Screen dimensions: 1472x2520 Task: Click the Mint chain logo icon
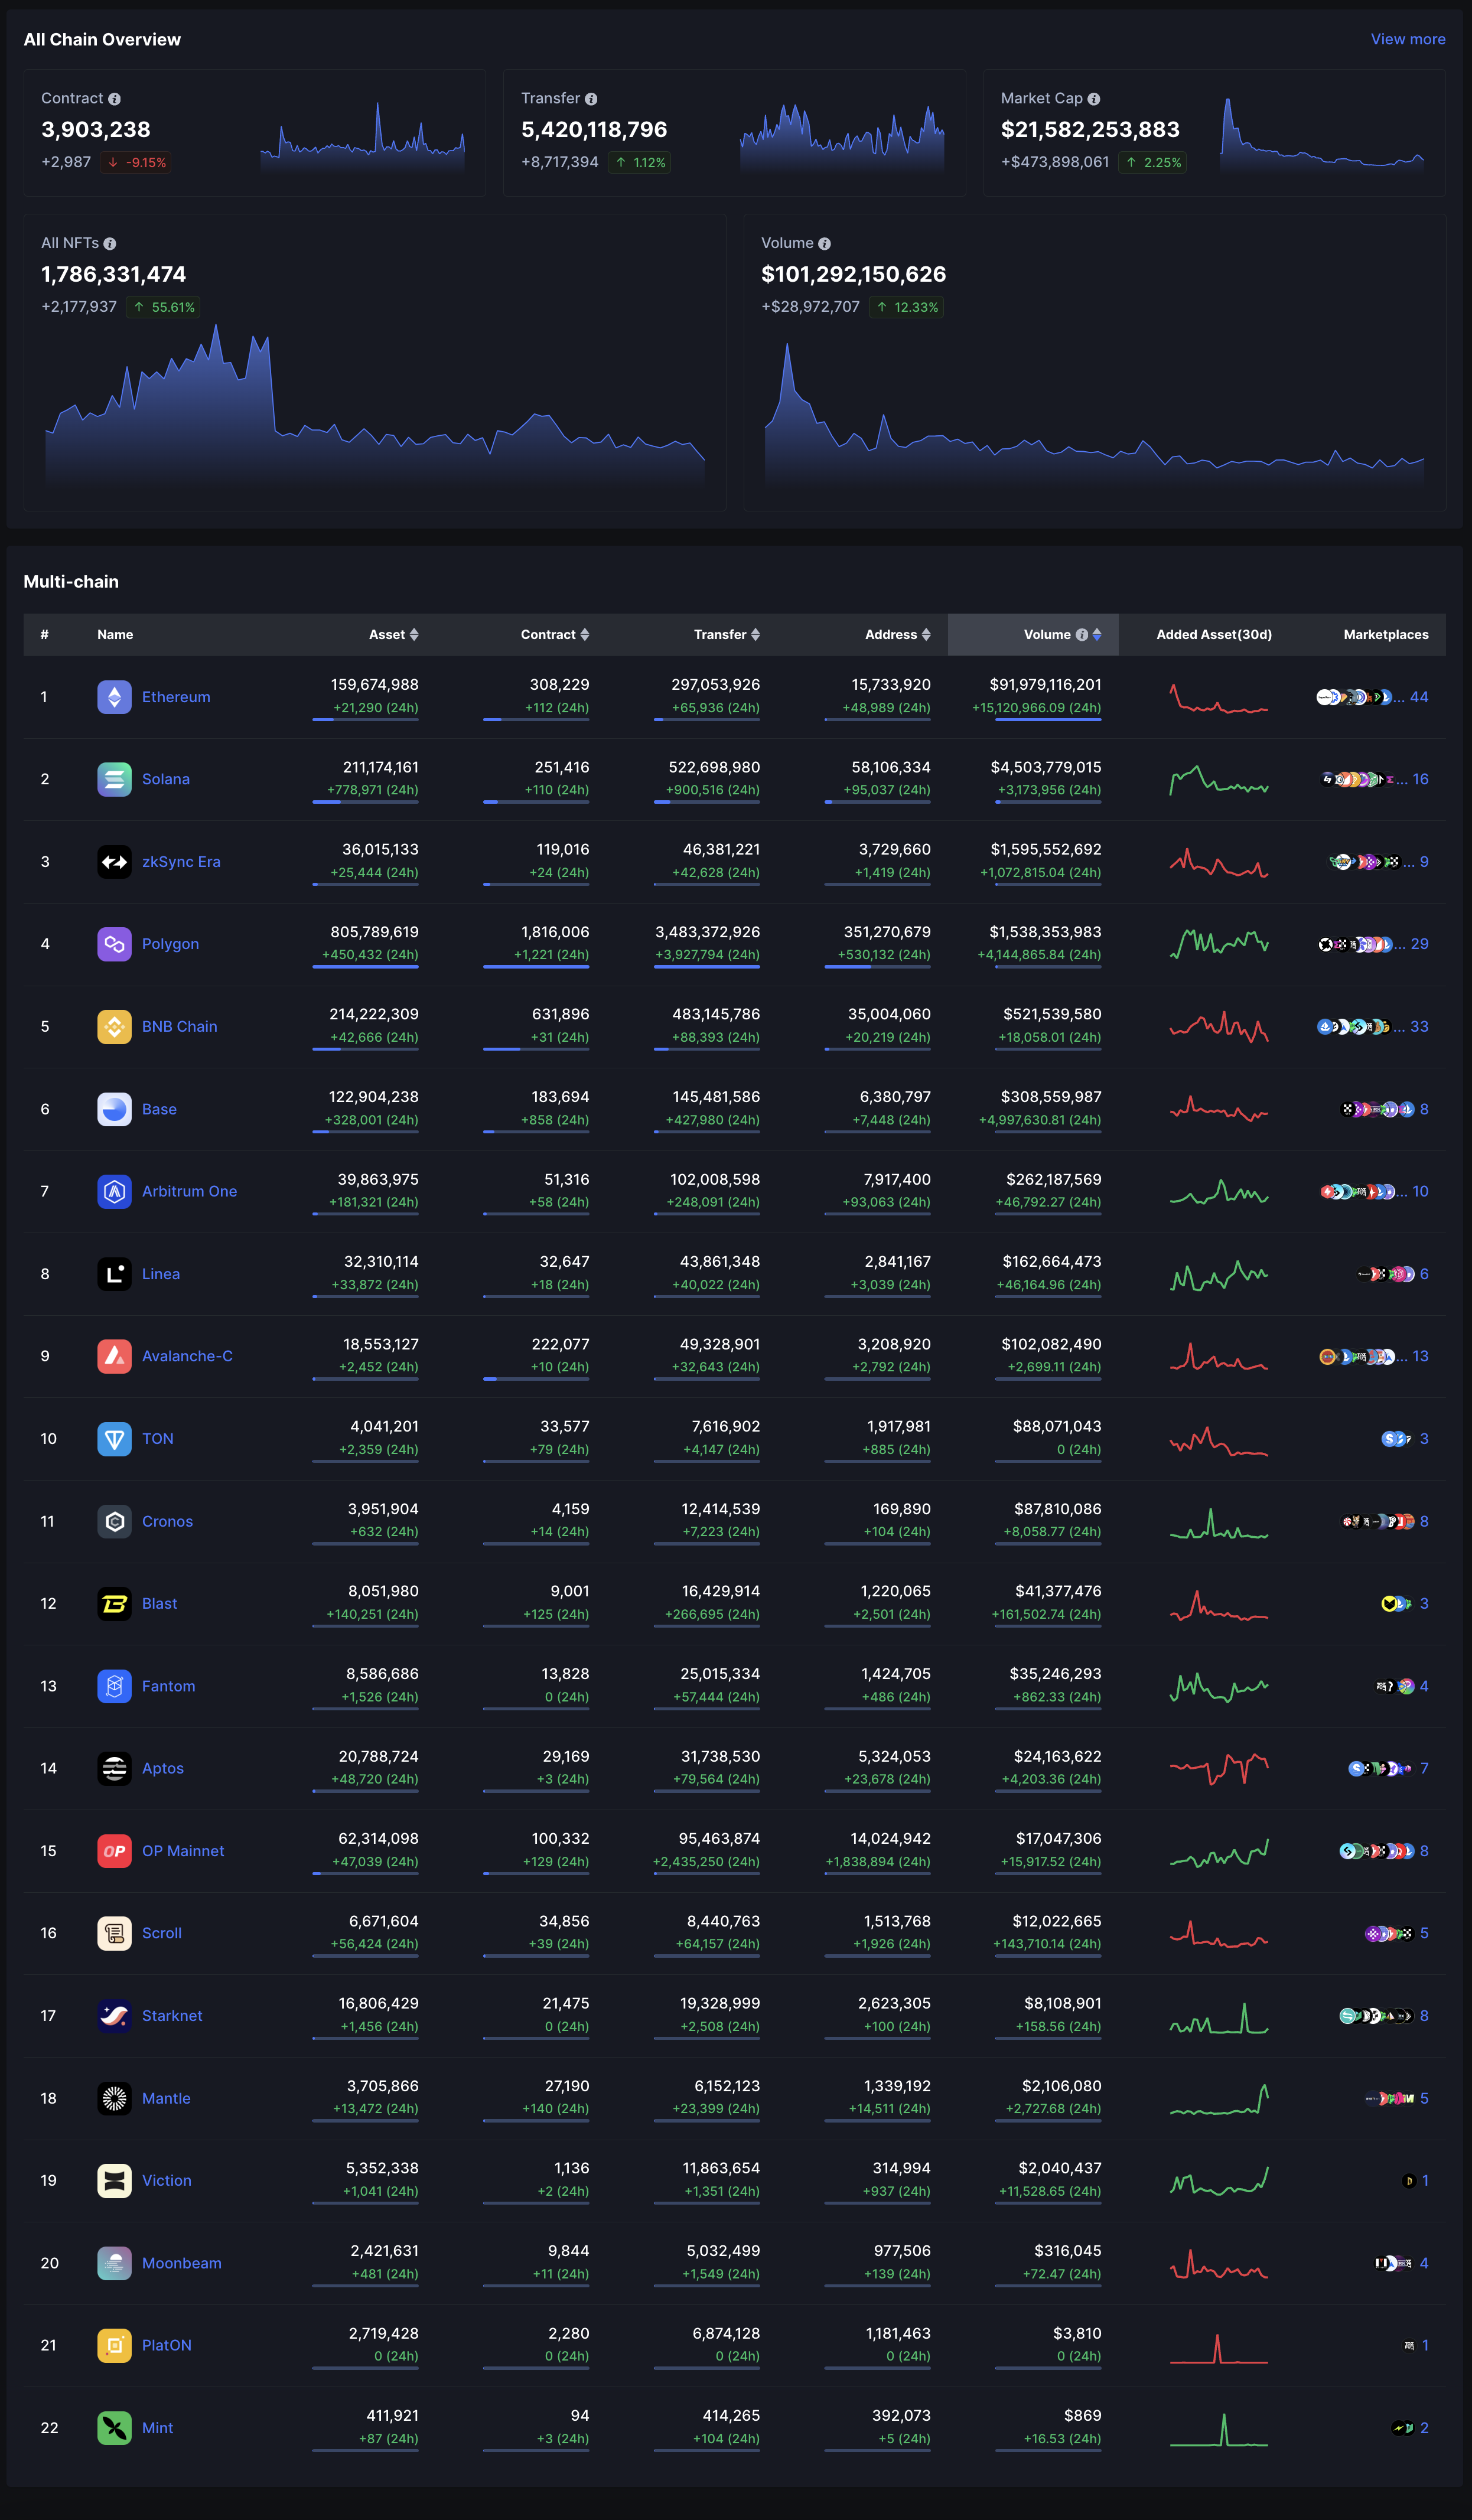[114, 2427]
